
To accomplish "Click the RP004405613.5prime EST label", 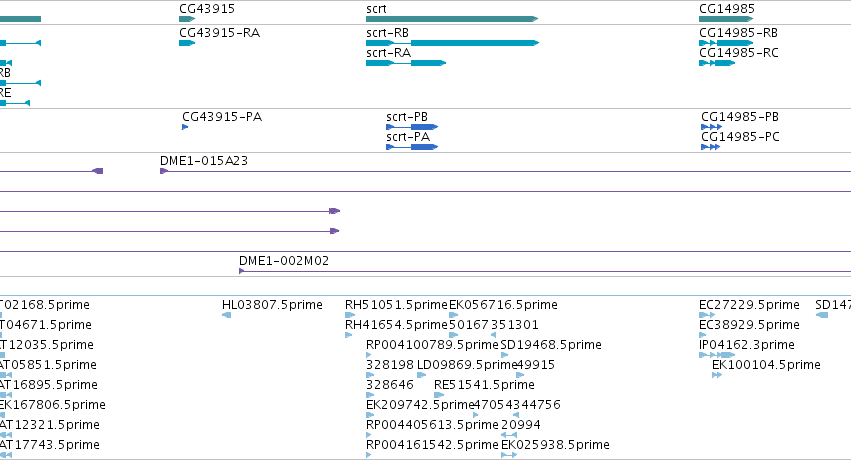I will point(432,425).
